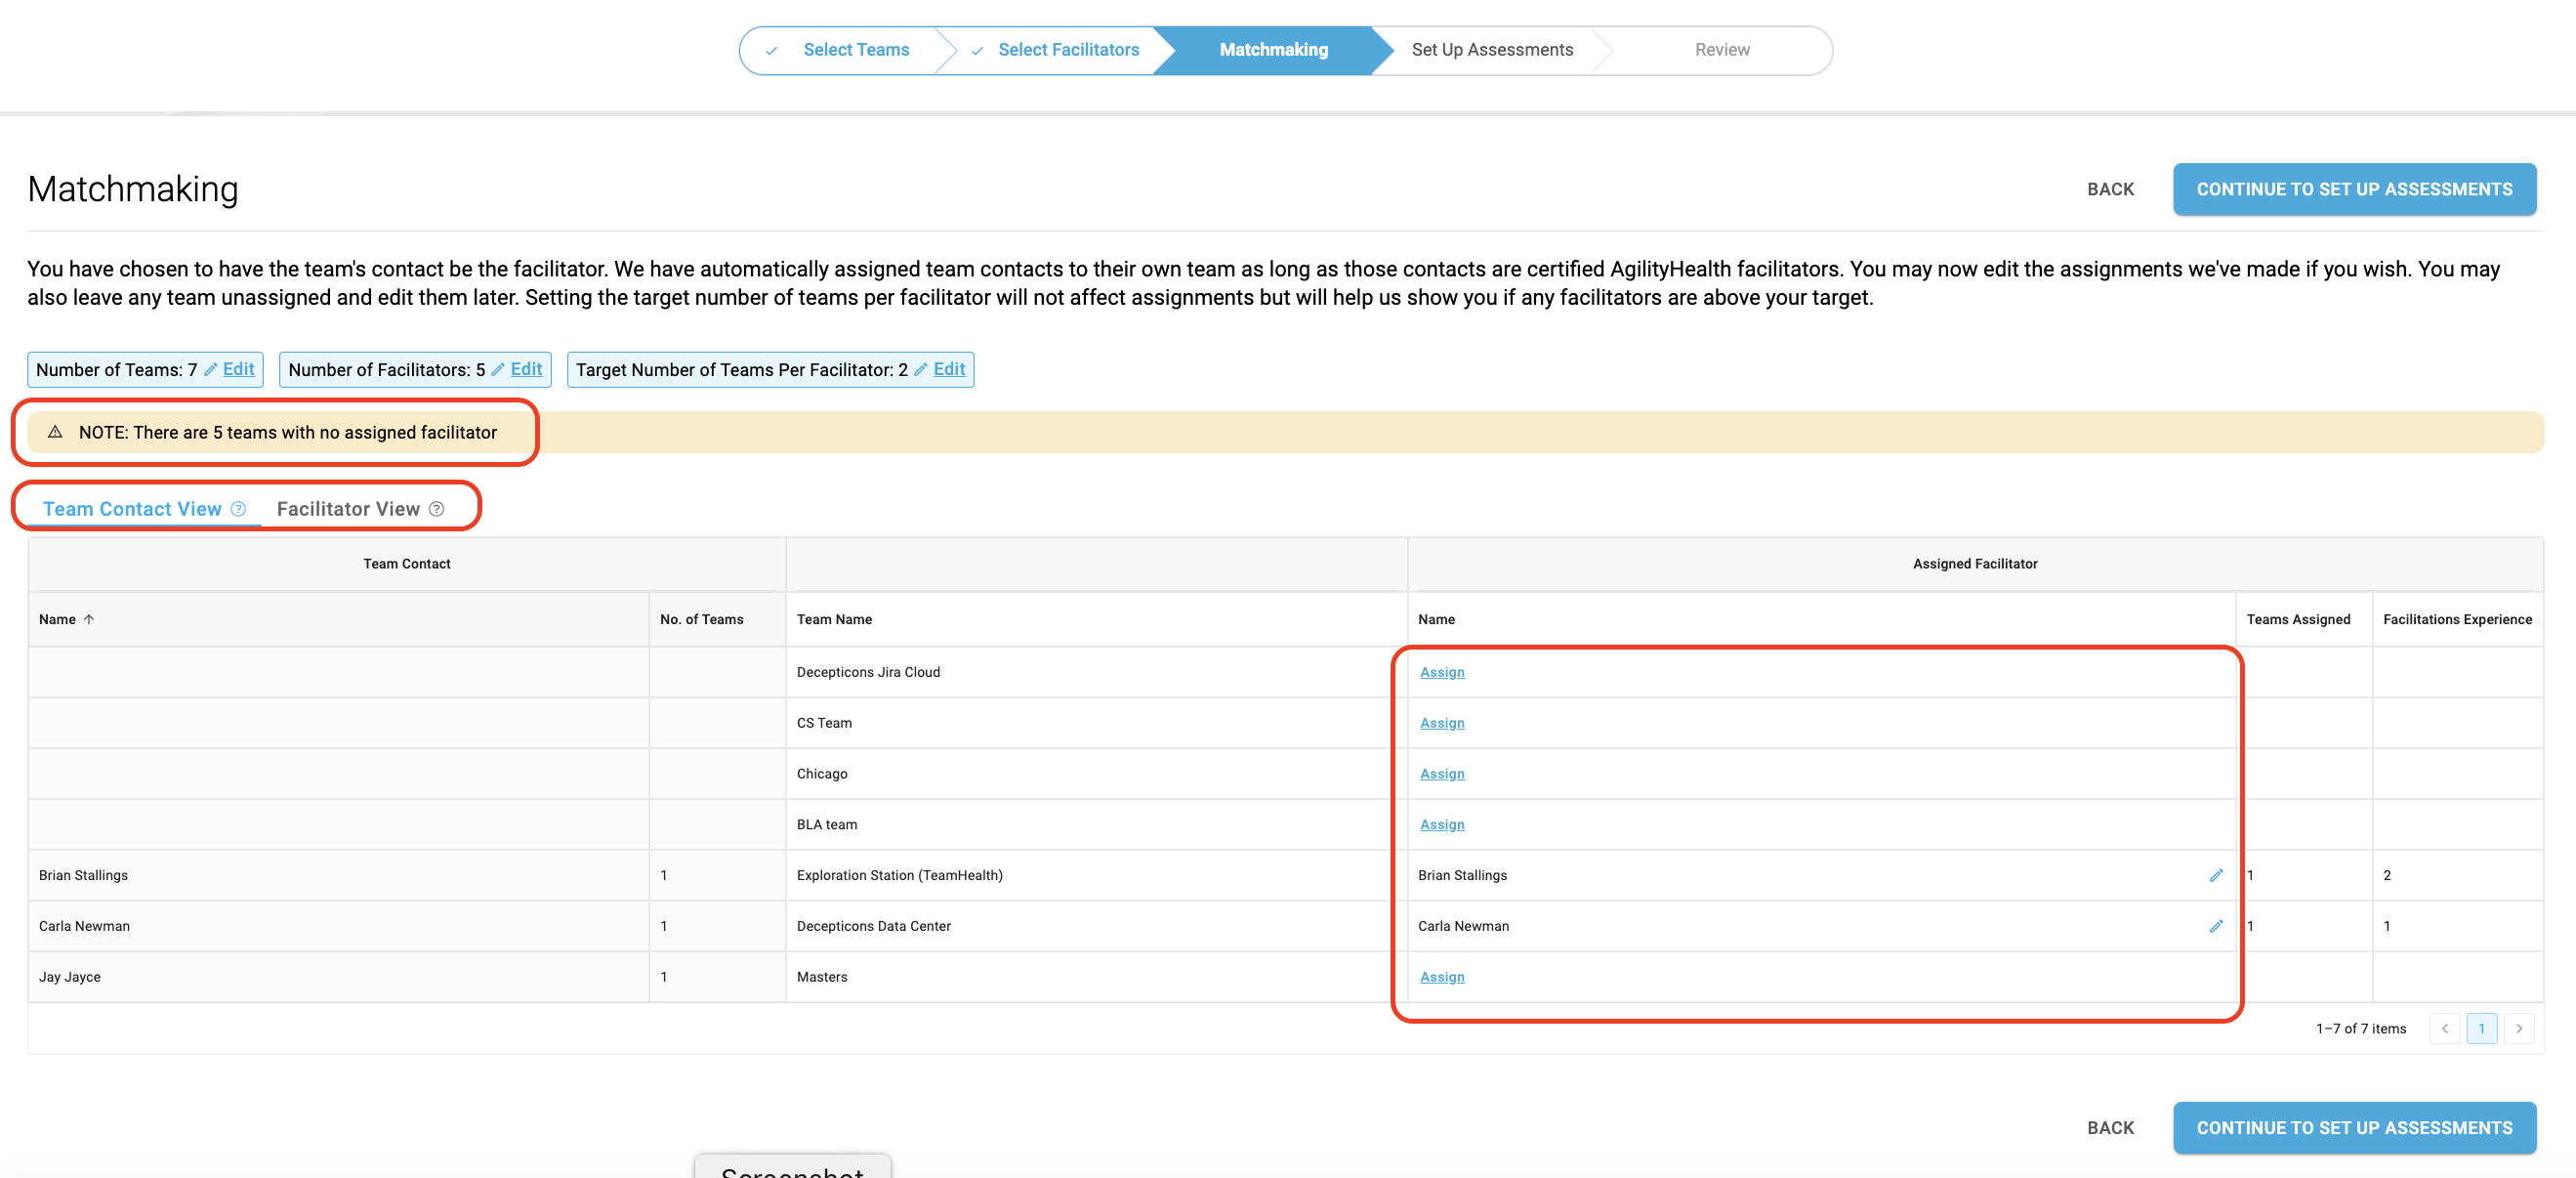Go to next page arrow in pagination
This screenshot has width=2576, height=1178.
coord(2518,1028)
